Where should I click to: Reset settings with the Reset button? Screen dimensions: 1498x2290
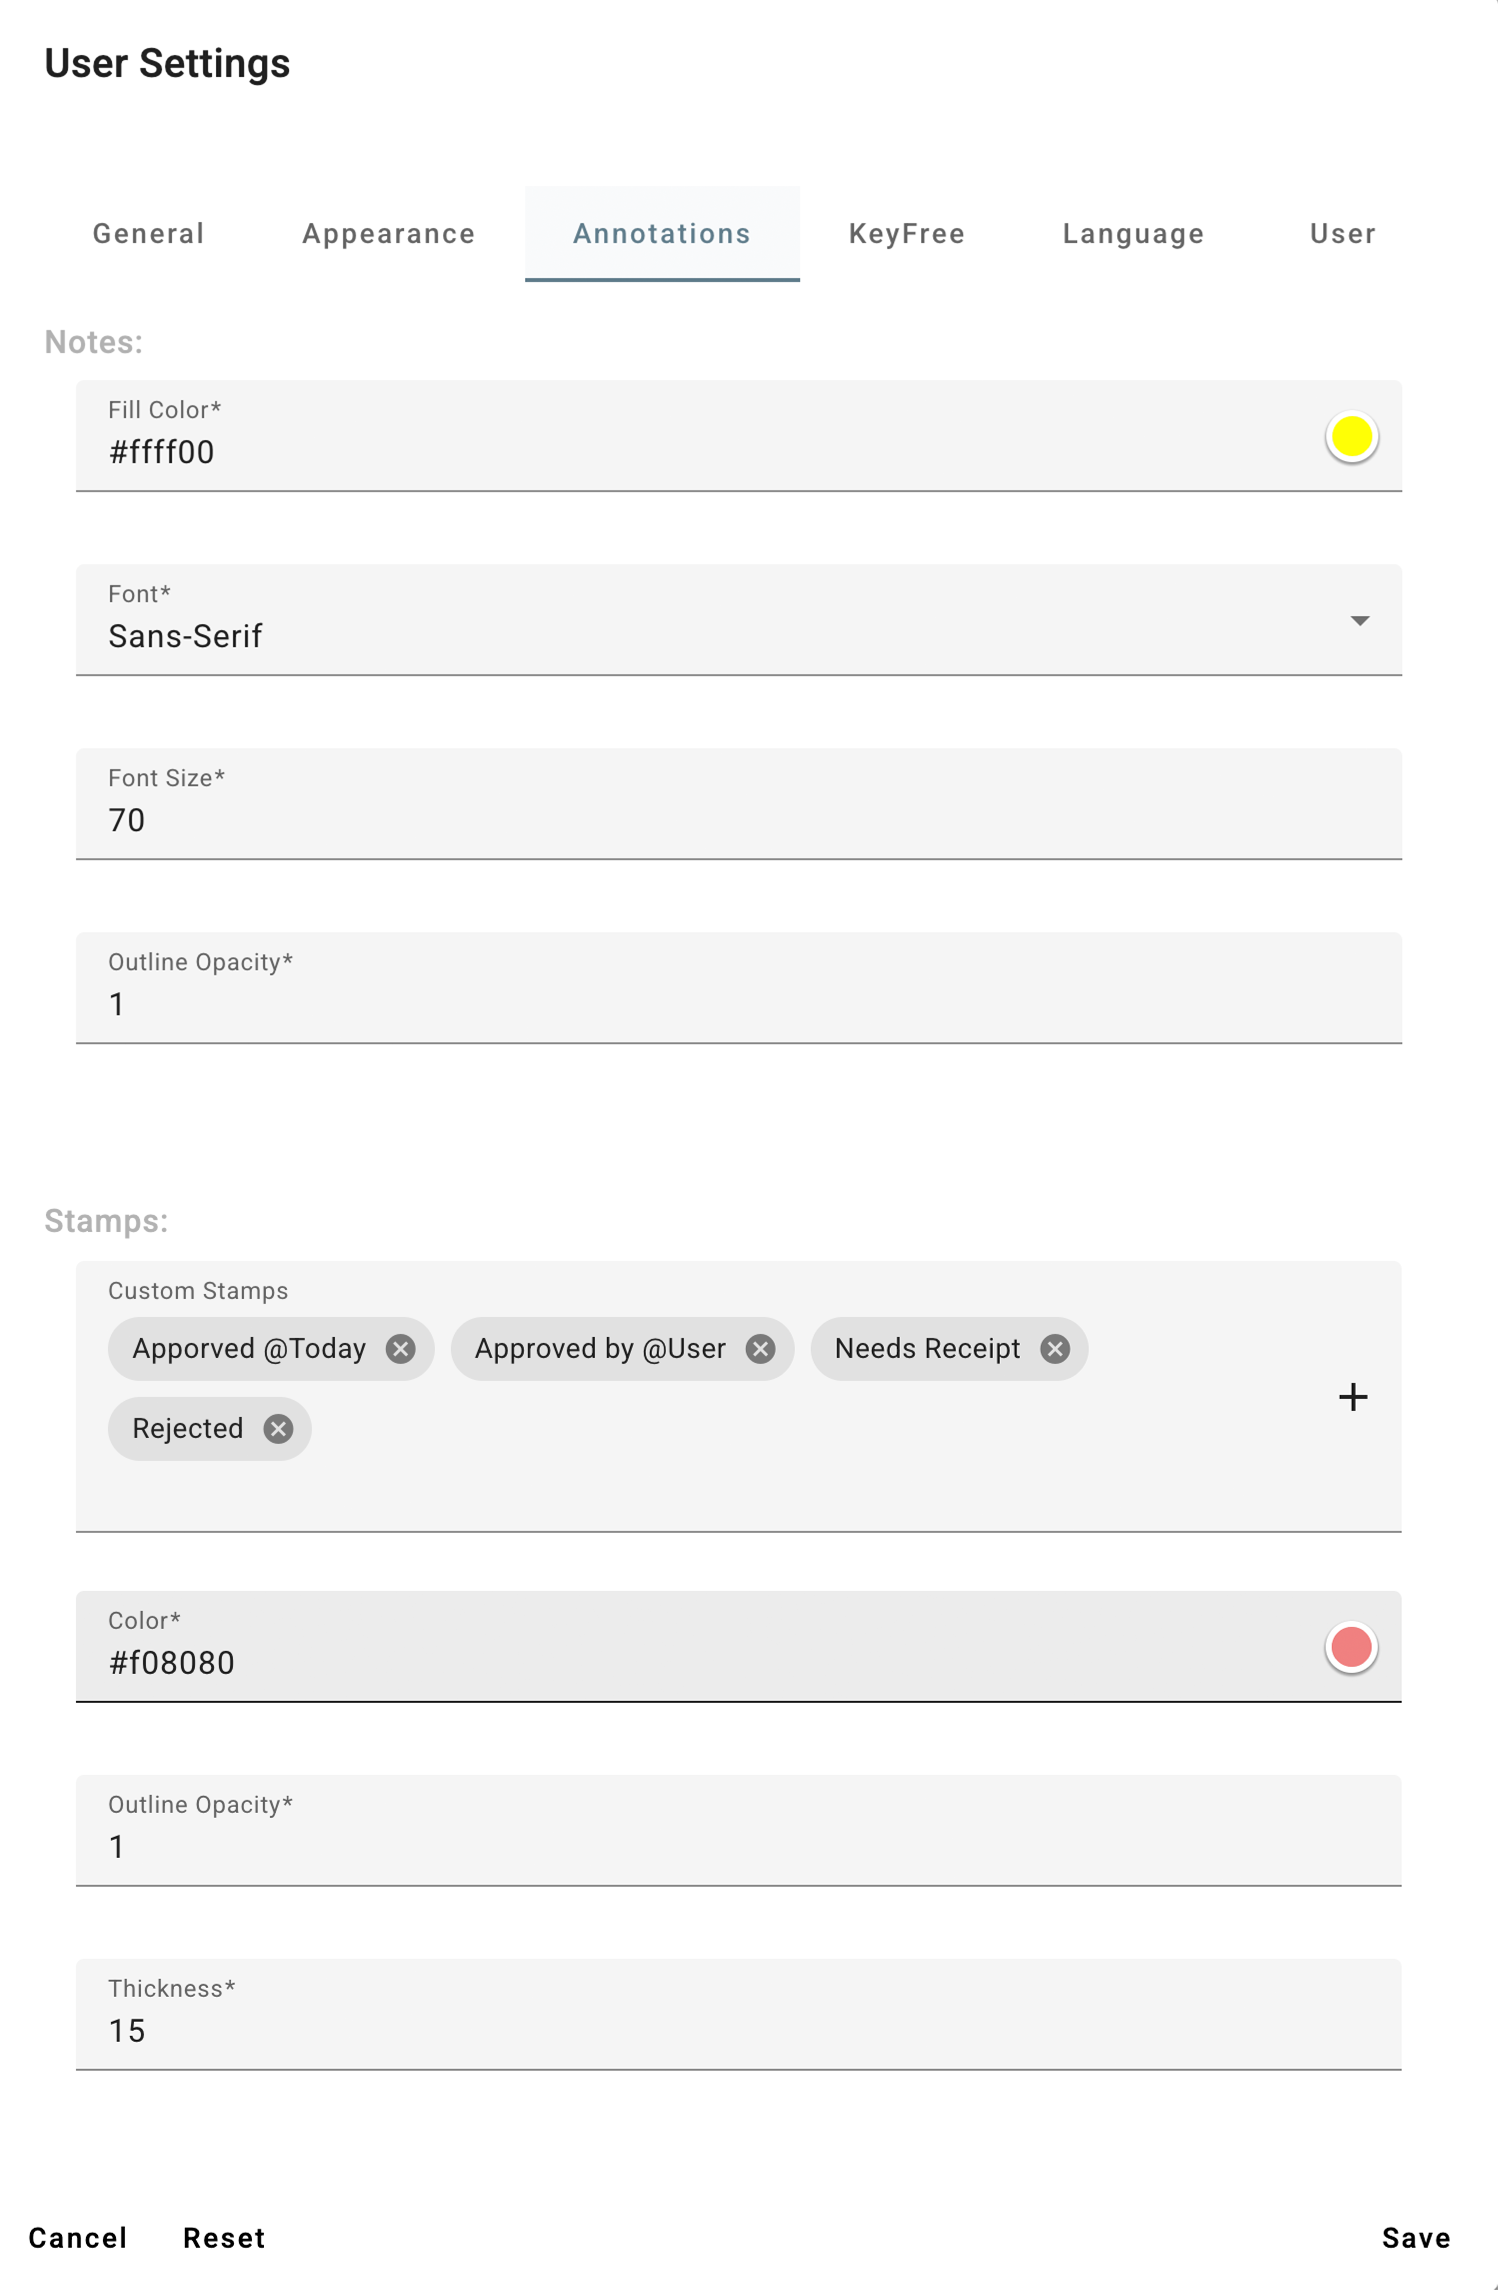pos(224,2238)
